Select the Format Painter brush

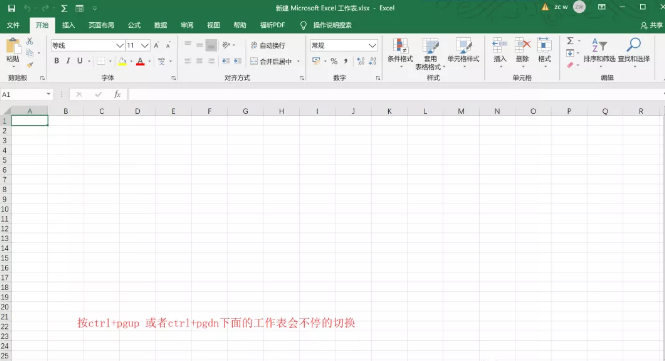coord(30,64)
